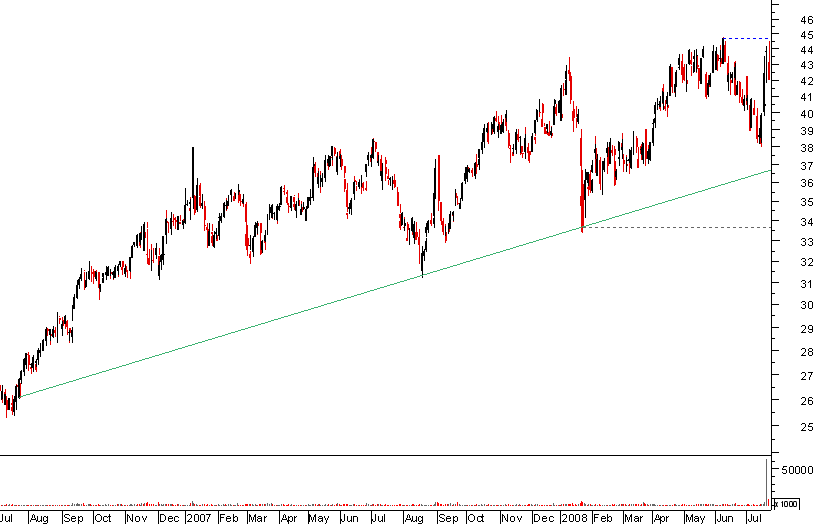Viewport: 817px width, 524px height.
Task: Click the 2007 year label on time axis
Action: pos(199,518)
